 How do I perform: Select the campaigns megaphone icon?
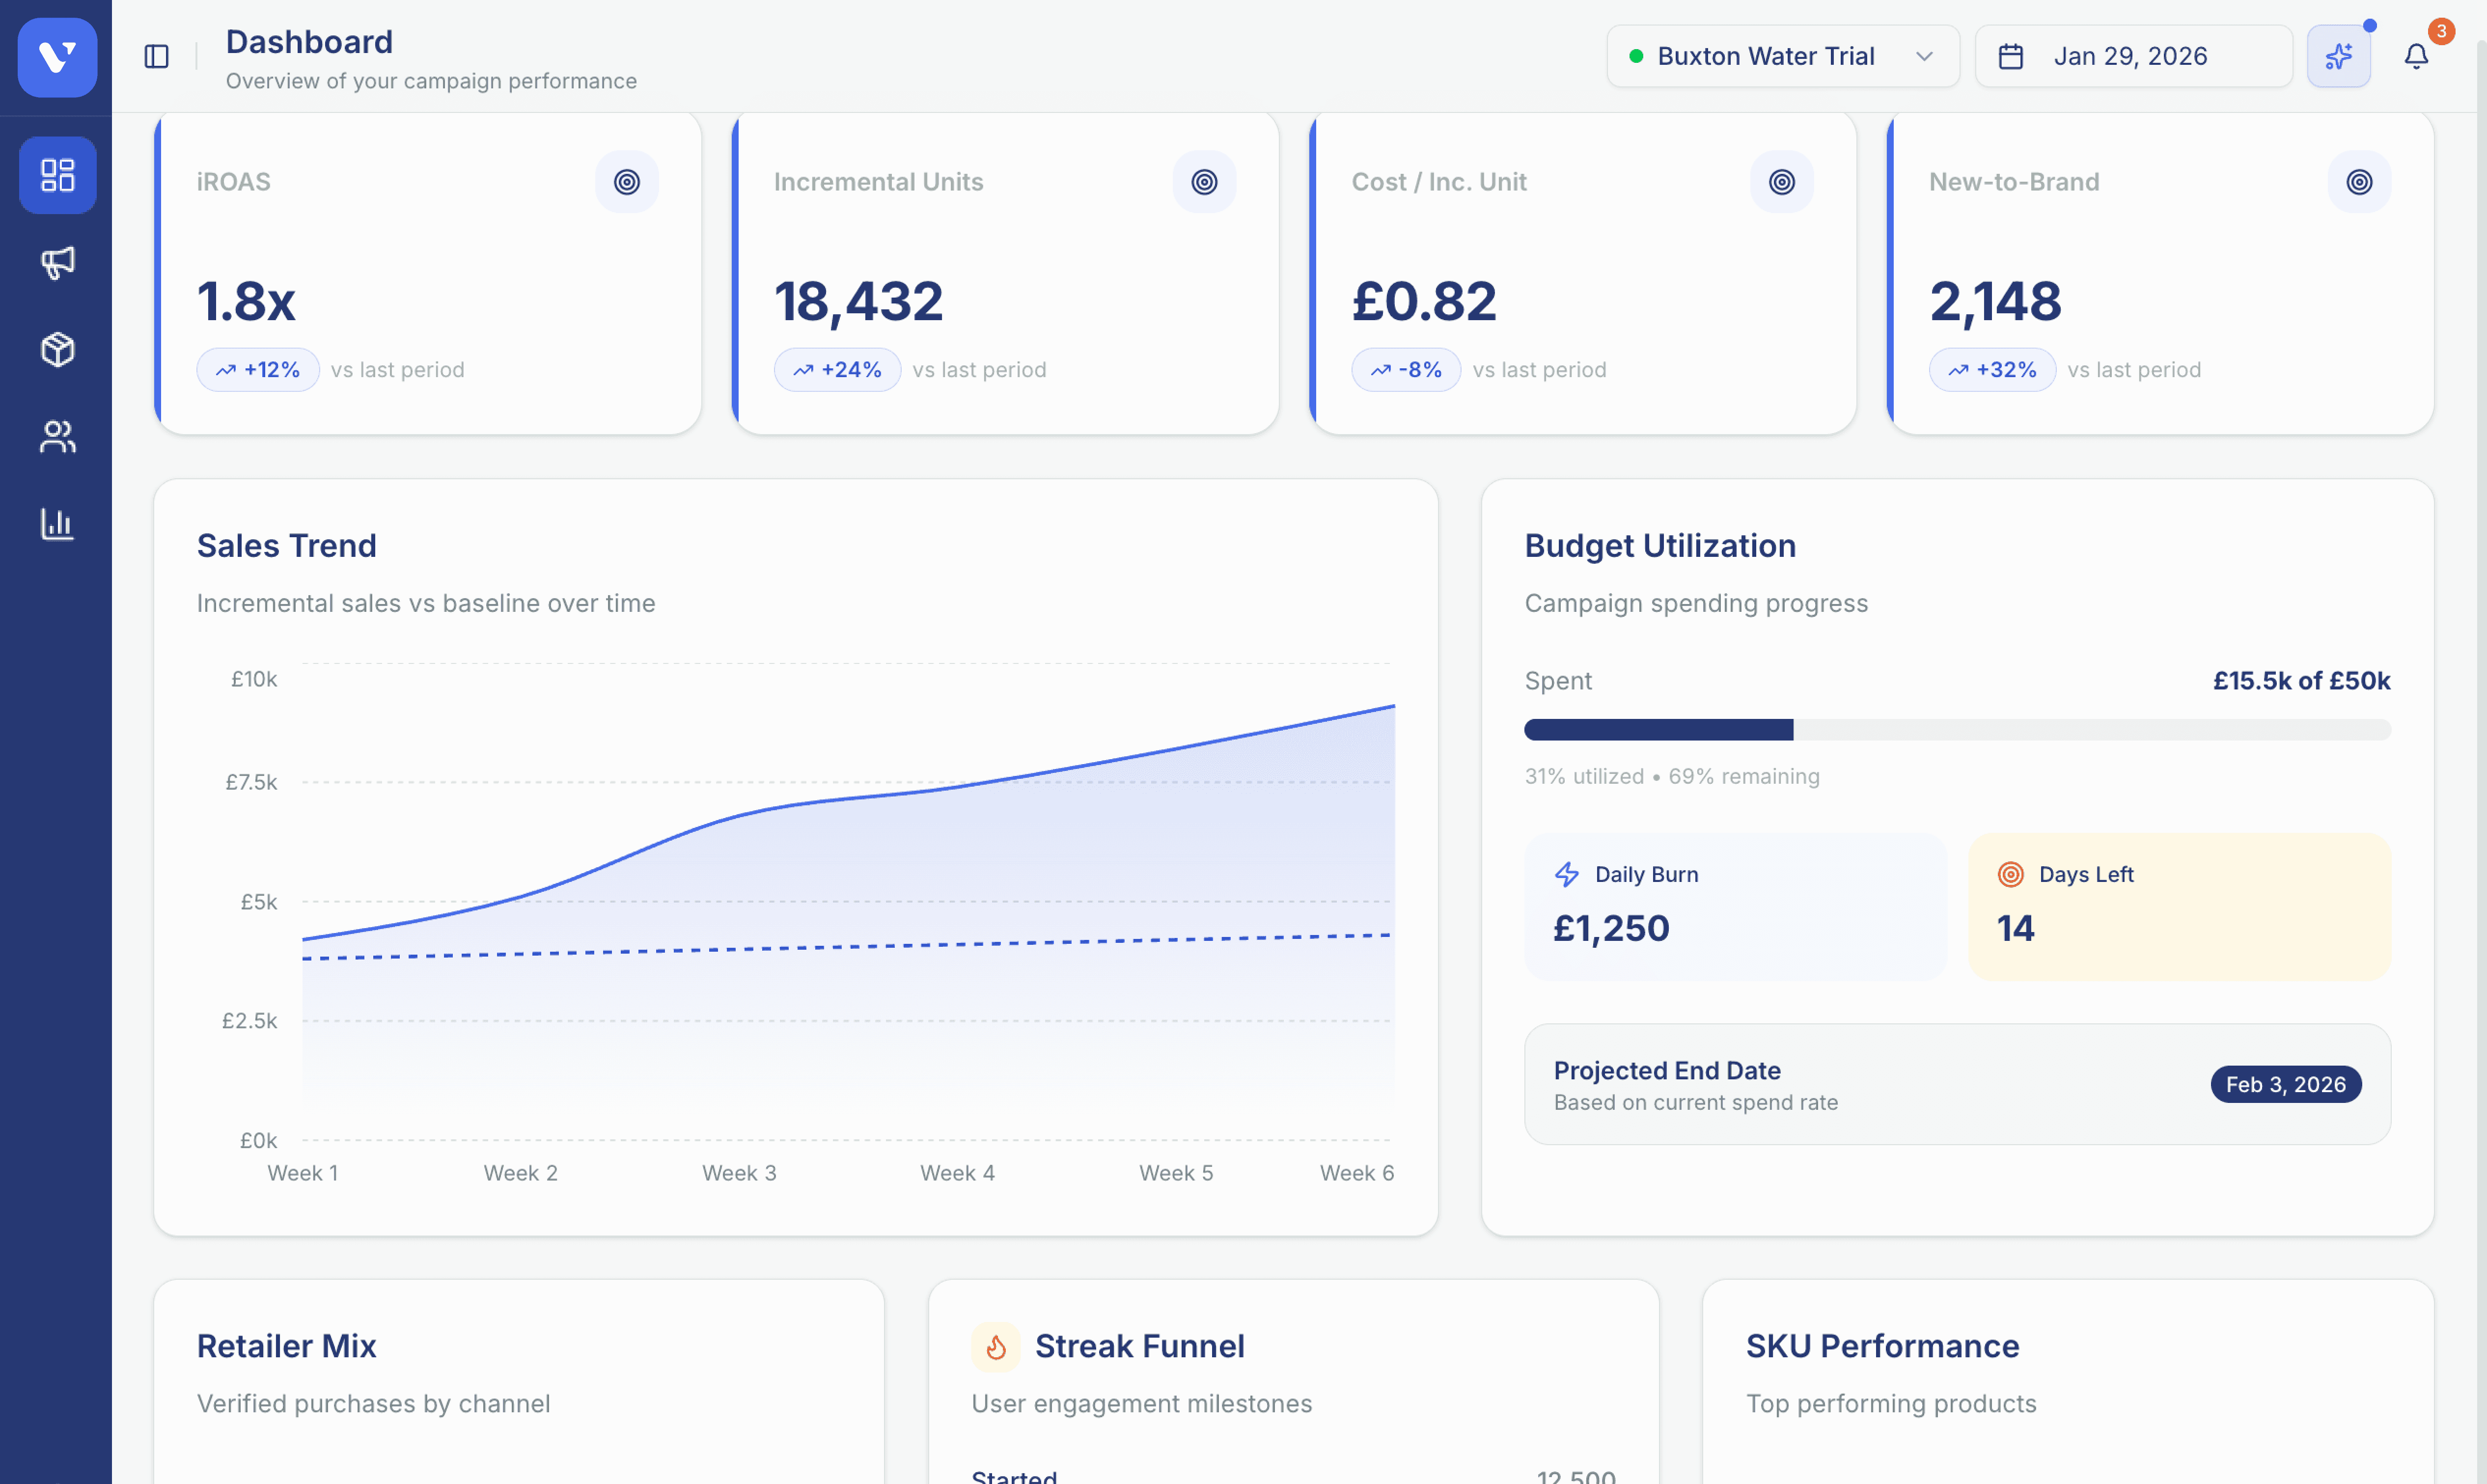pyautogui.click(x=57, y=263)
